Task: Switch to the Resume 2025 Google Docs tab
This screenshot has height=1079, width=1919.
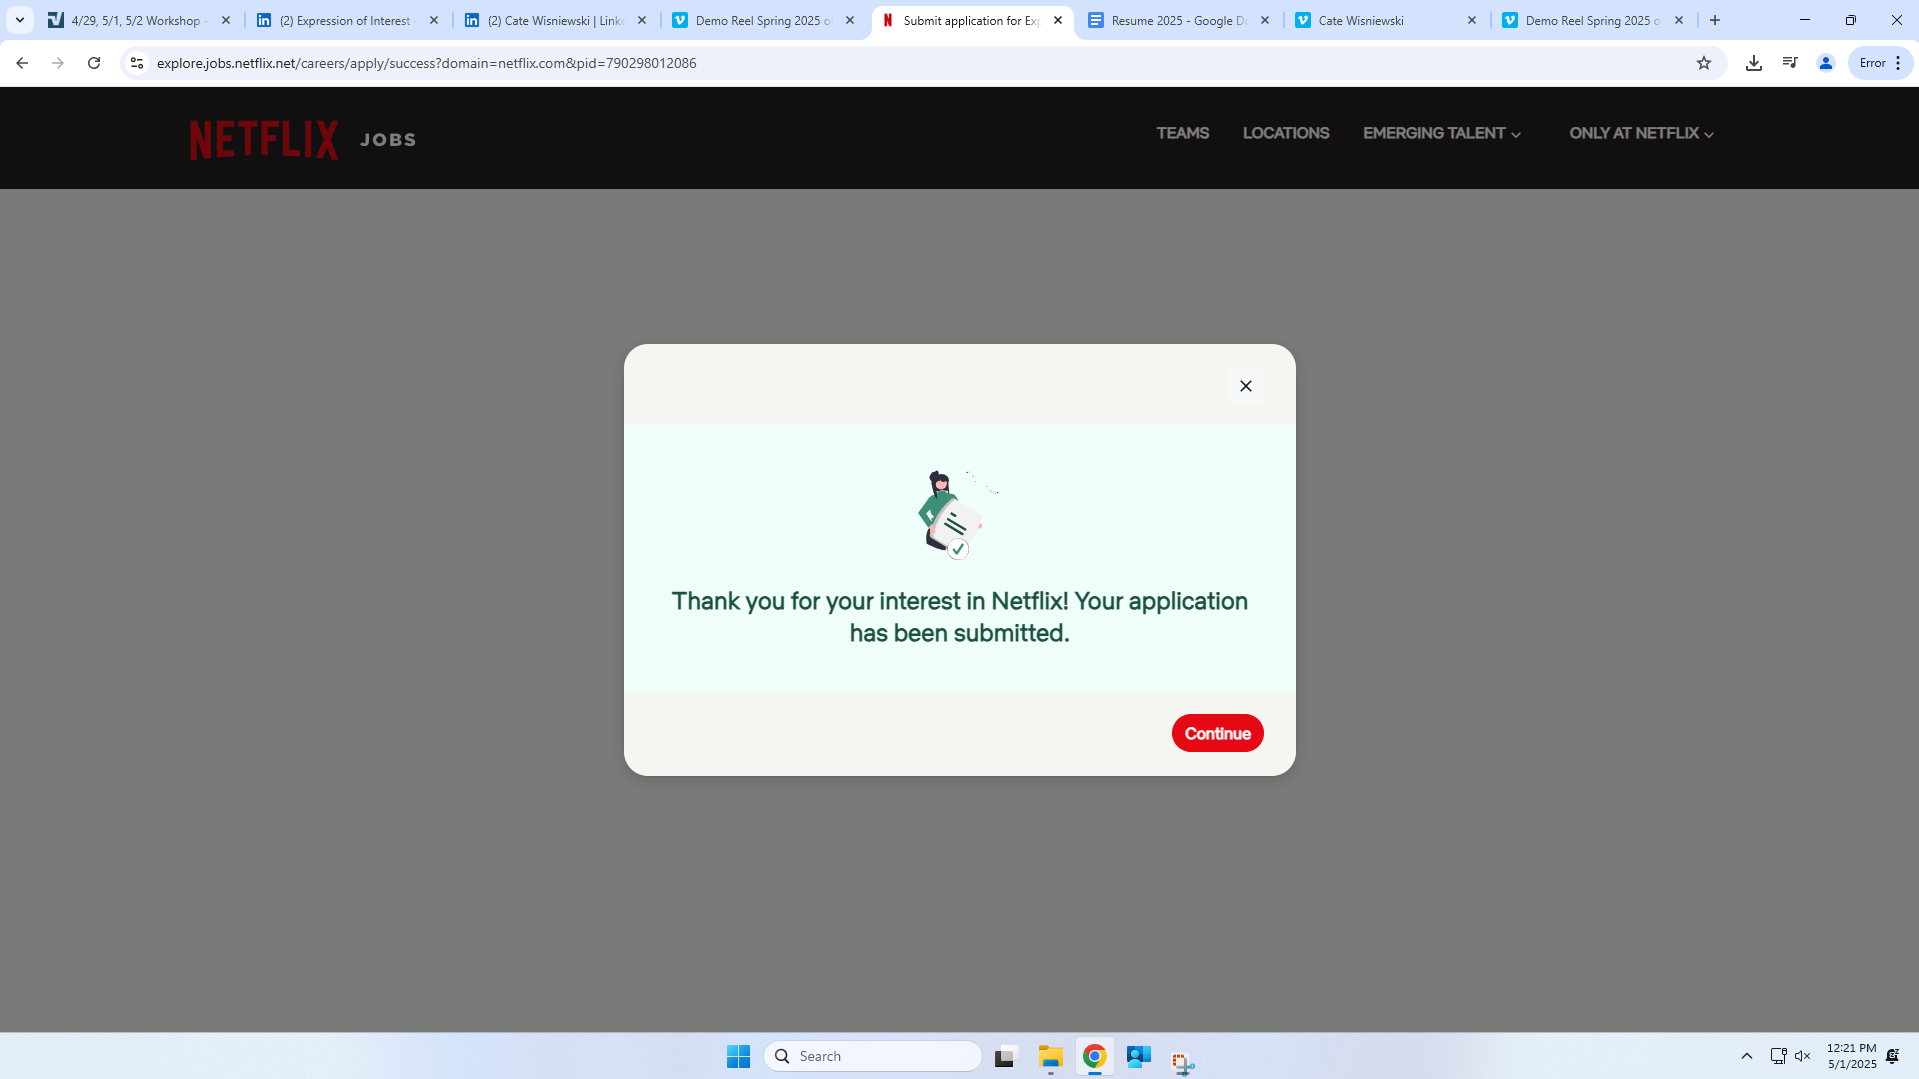Action: click(1179, 20)
